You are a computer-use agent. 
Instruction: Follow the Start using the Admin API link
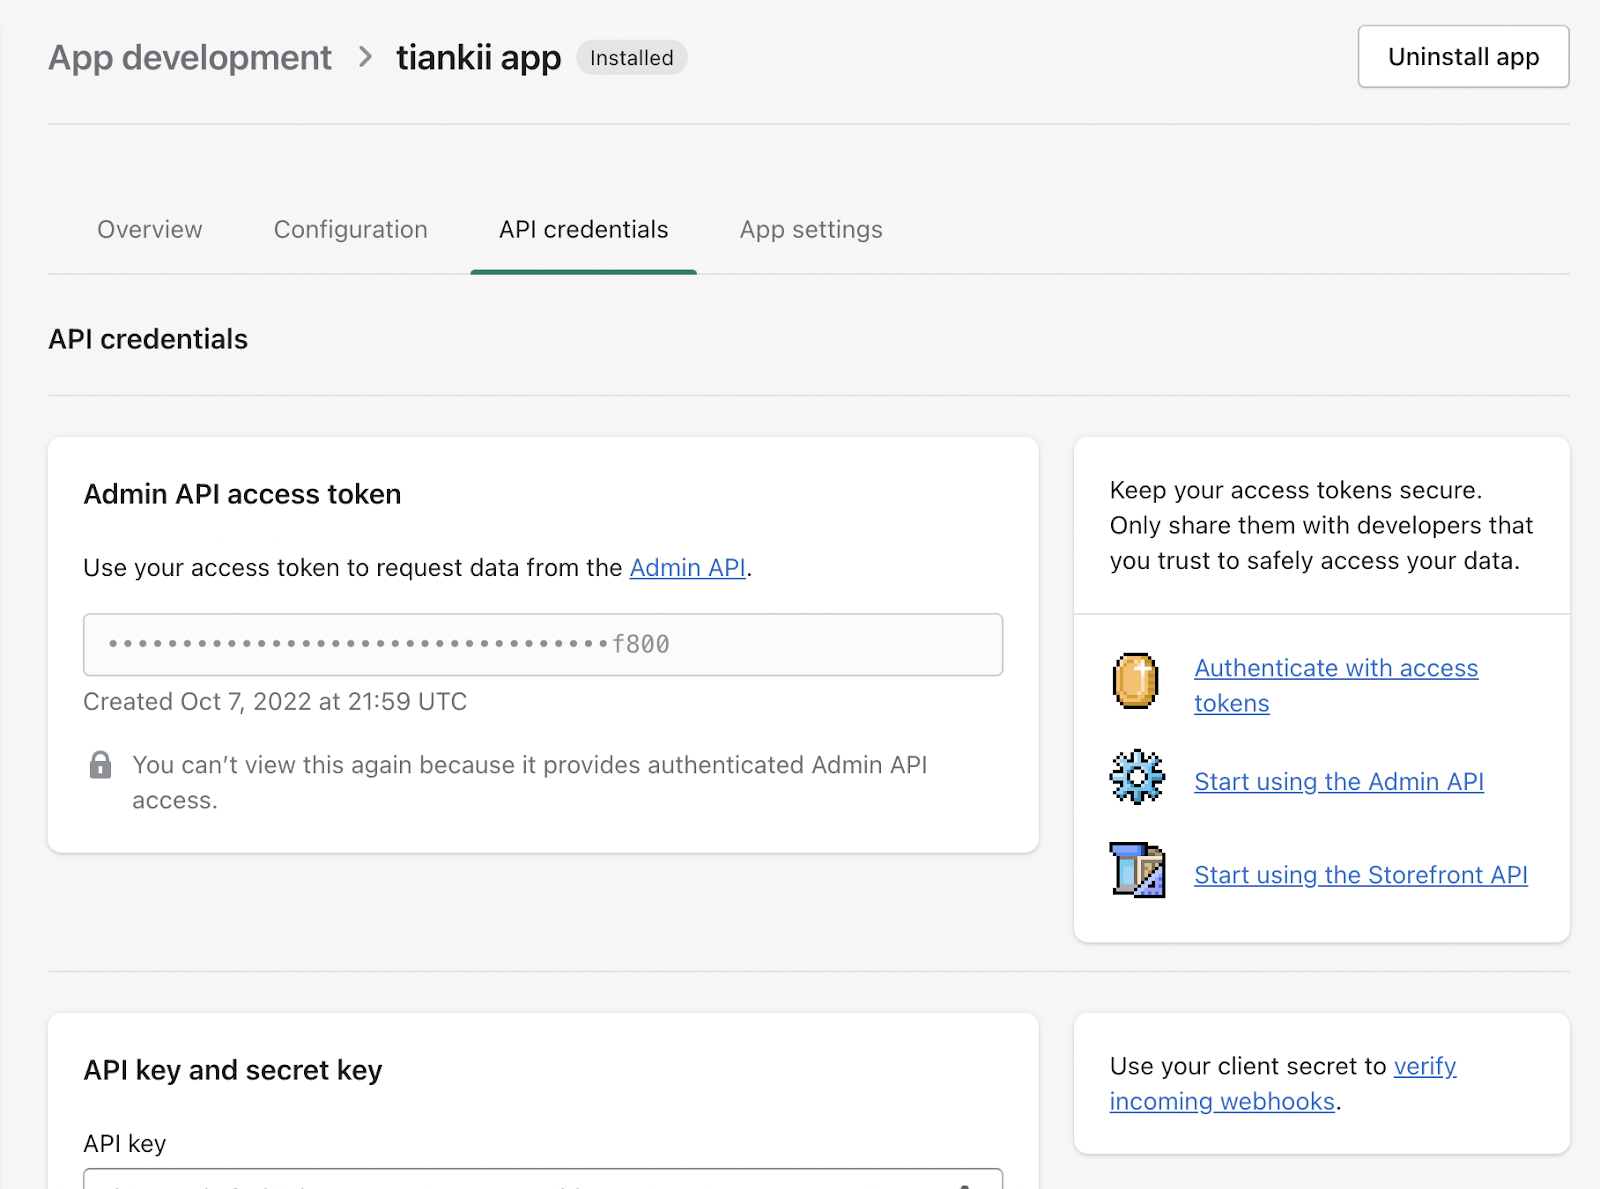click(1339, 782)
